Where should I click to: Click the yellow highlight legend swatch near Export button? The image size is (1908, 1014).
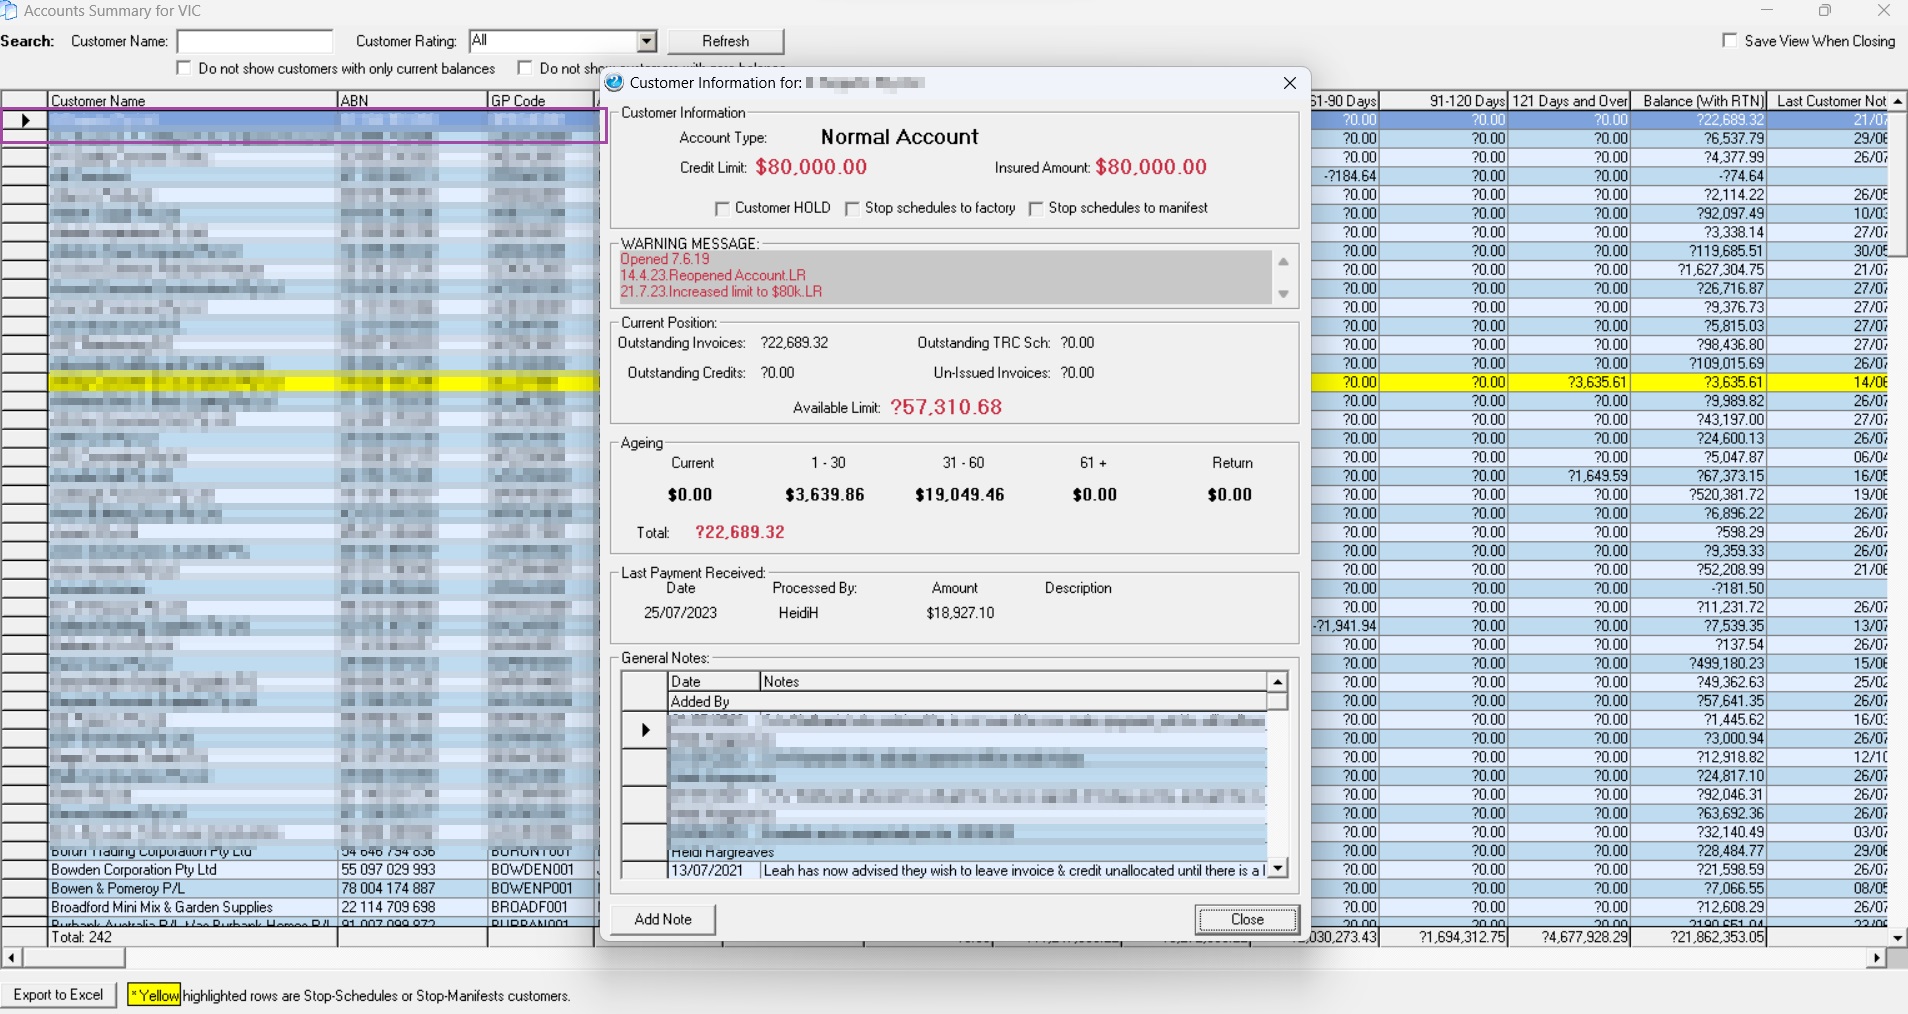pyautogui.click(x=152, y=994)
